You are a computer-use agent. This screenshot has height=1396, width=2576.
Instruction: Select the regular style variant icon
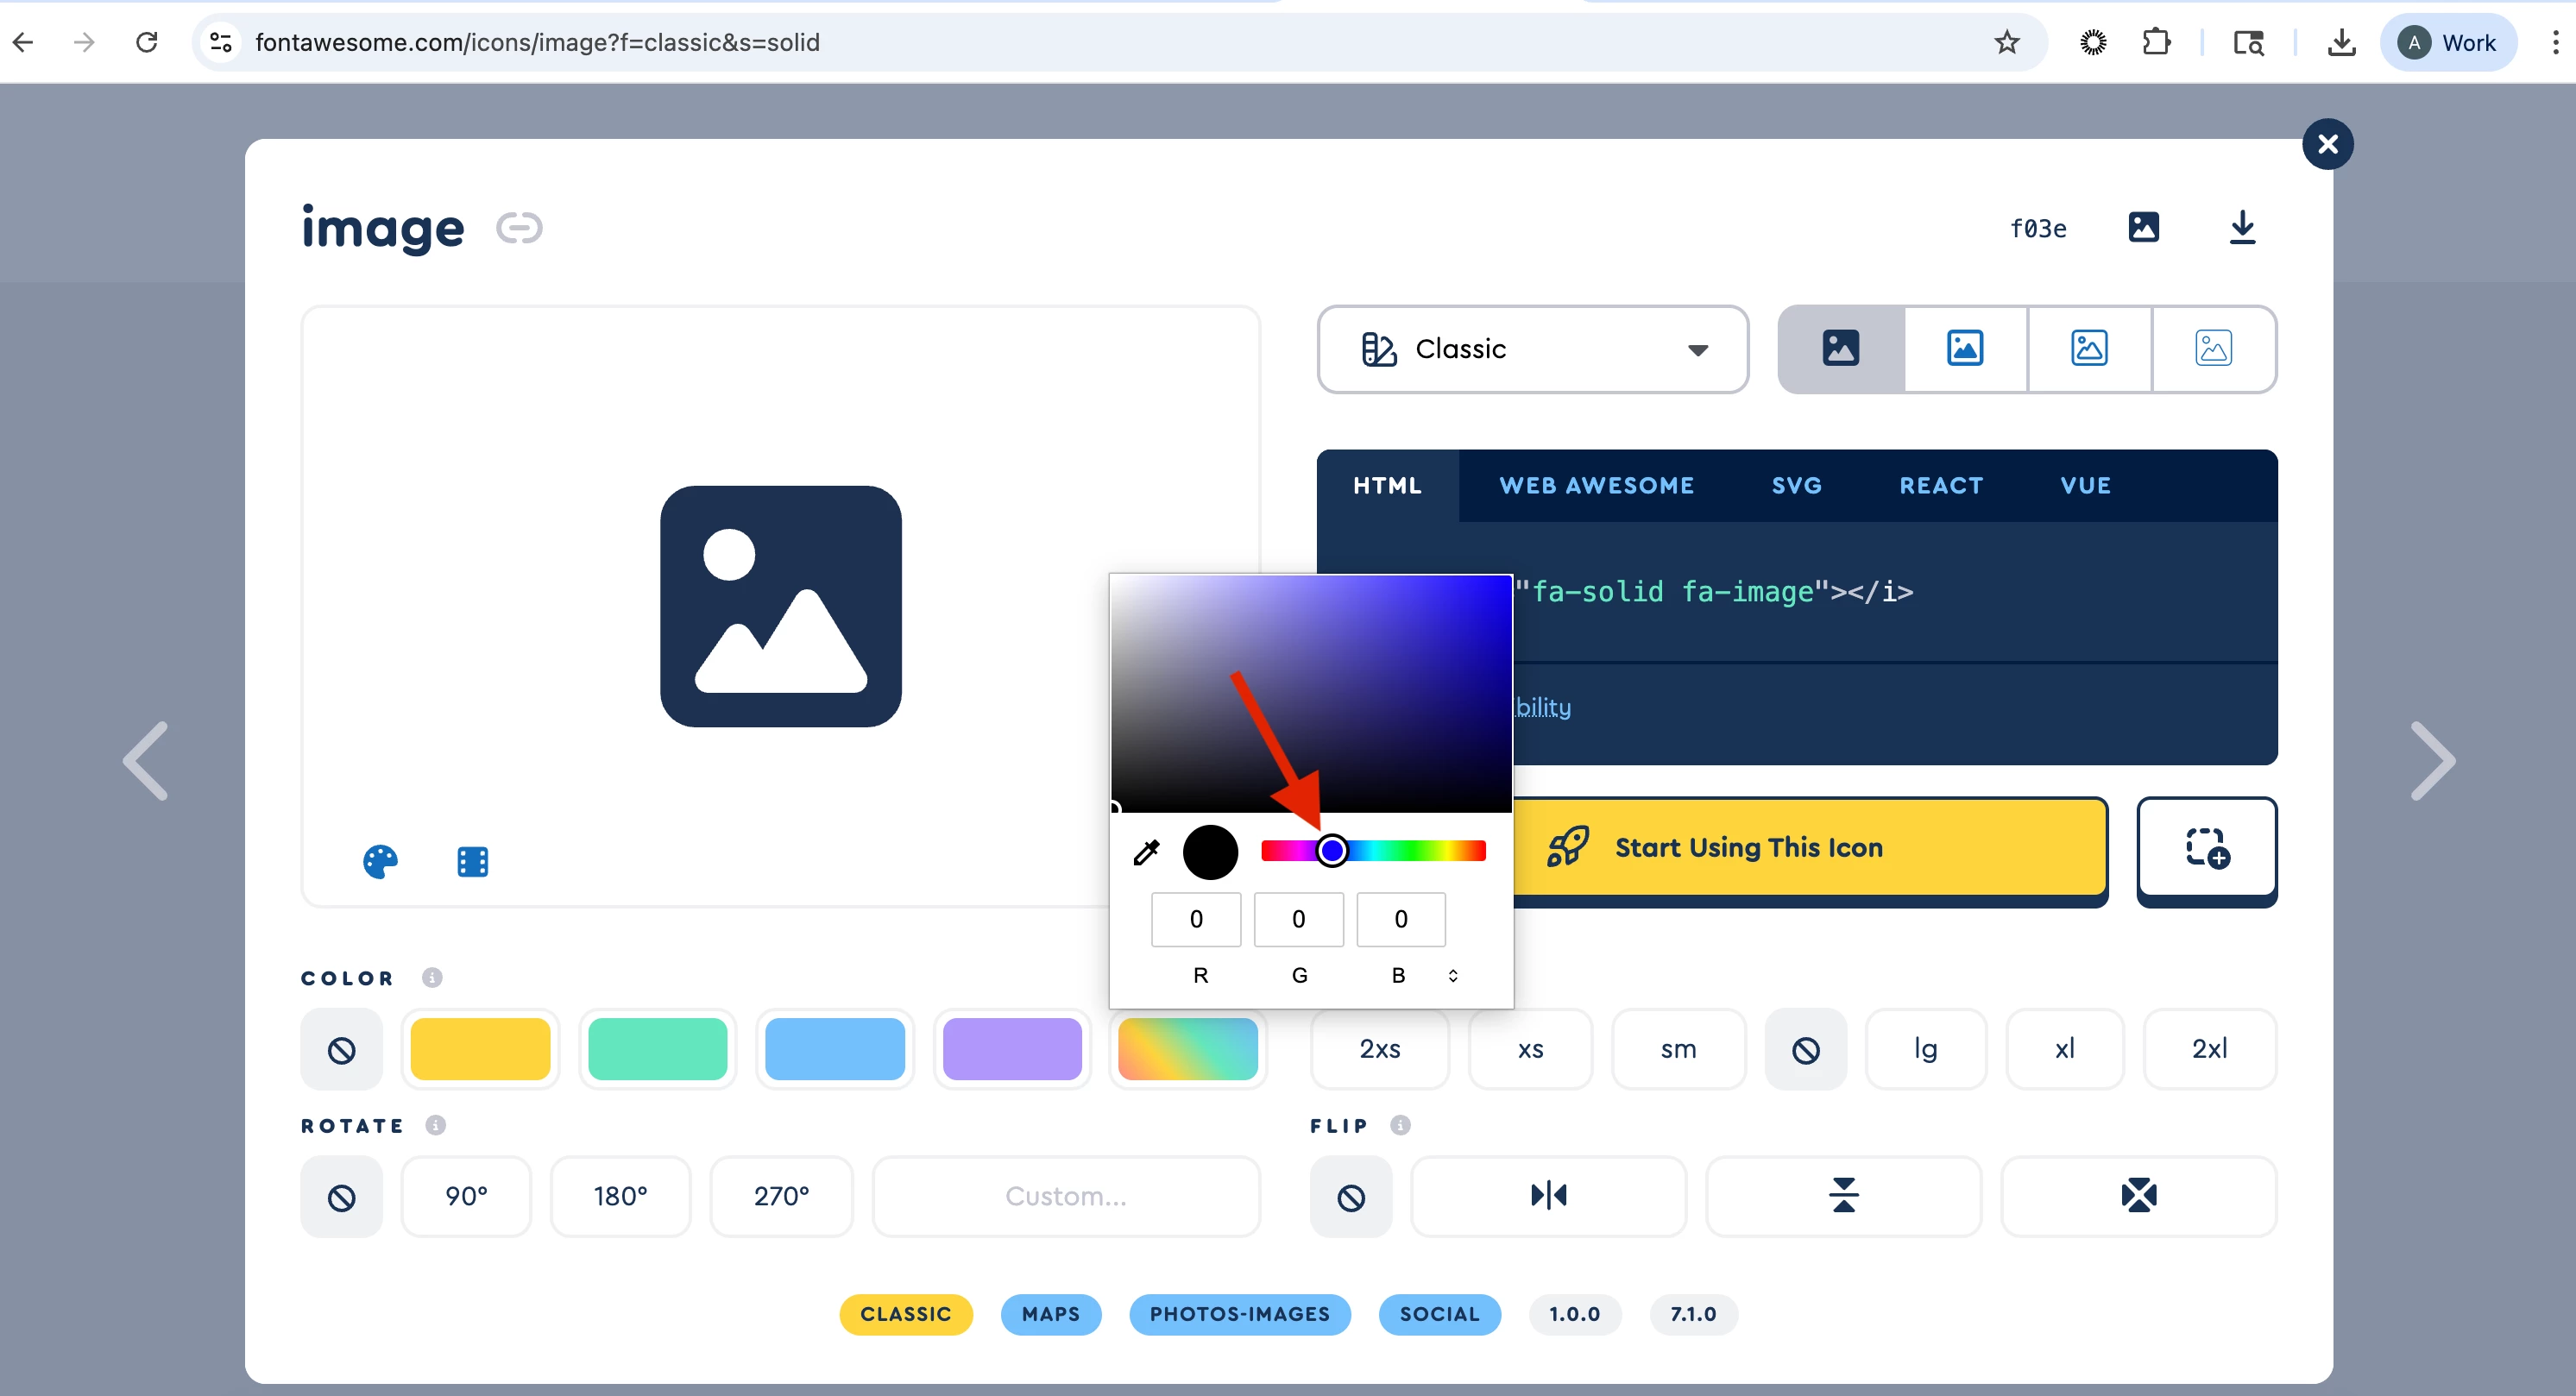1965,348
